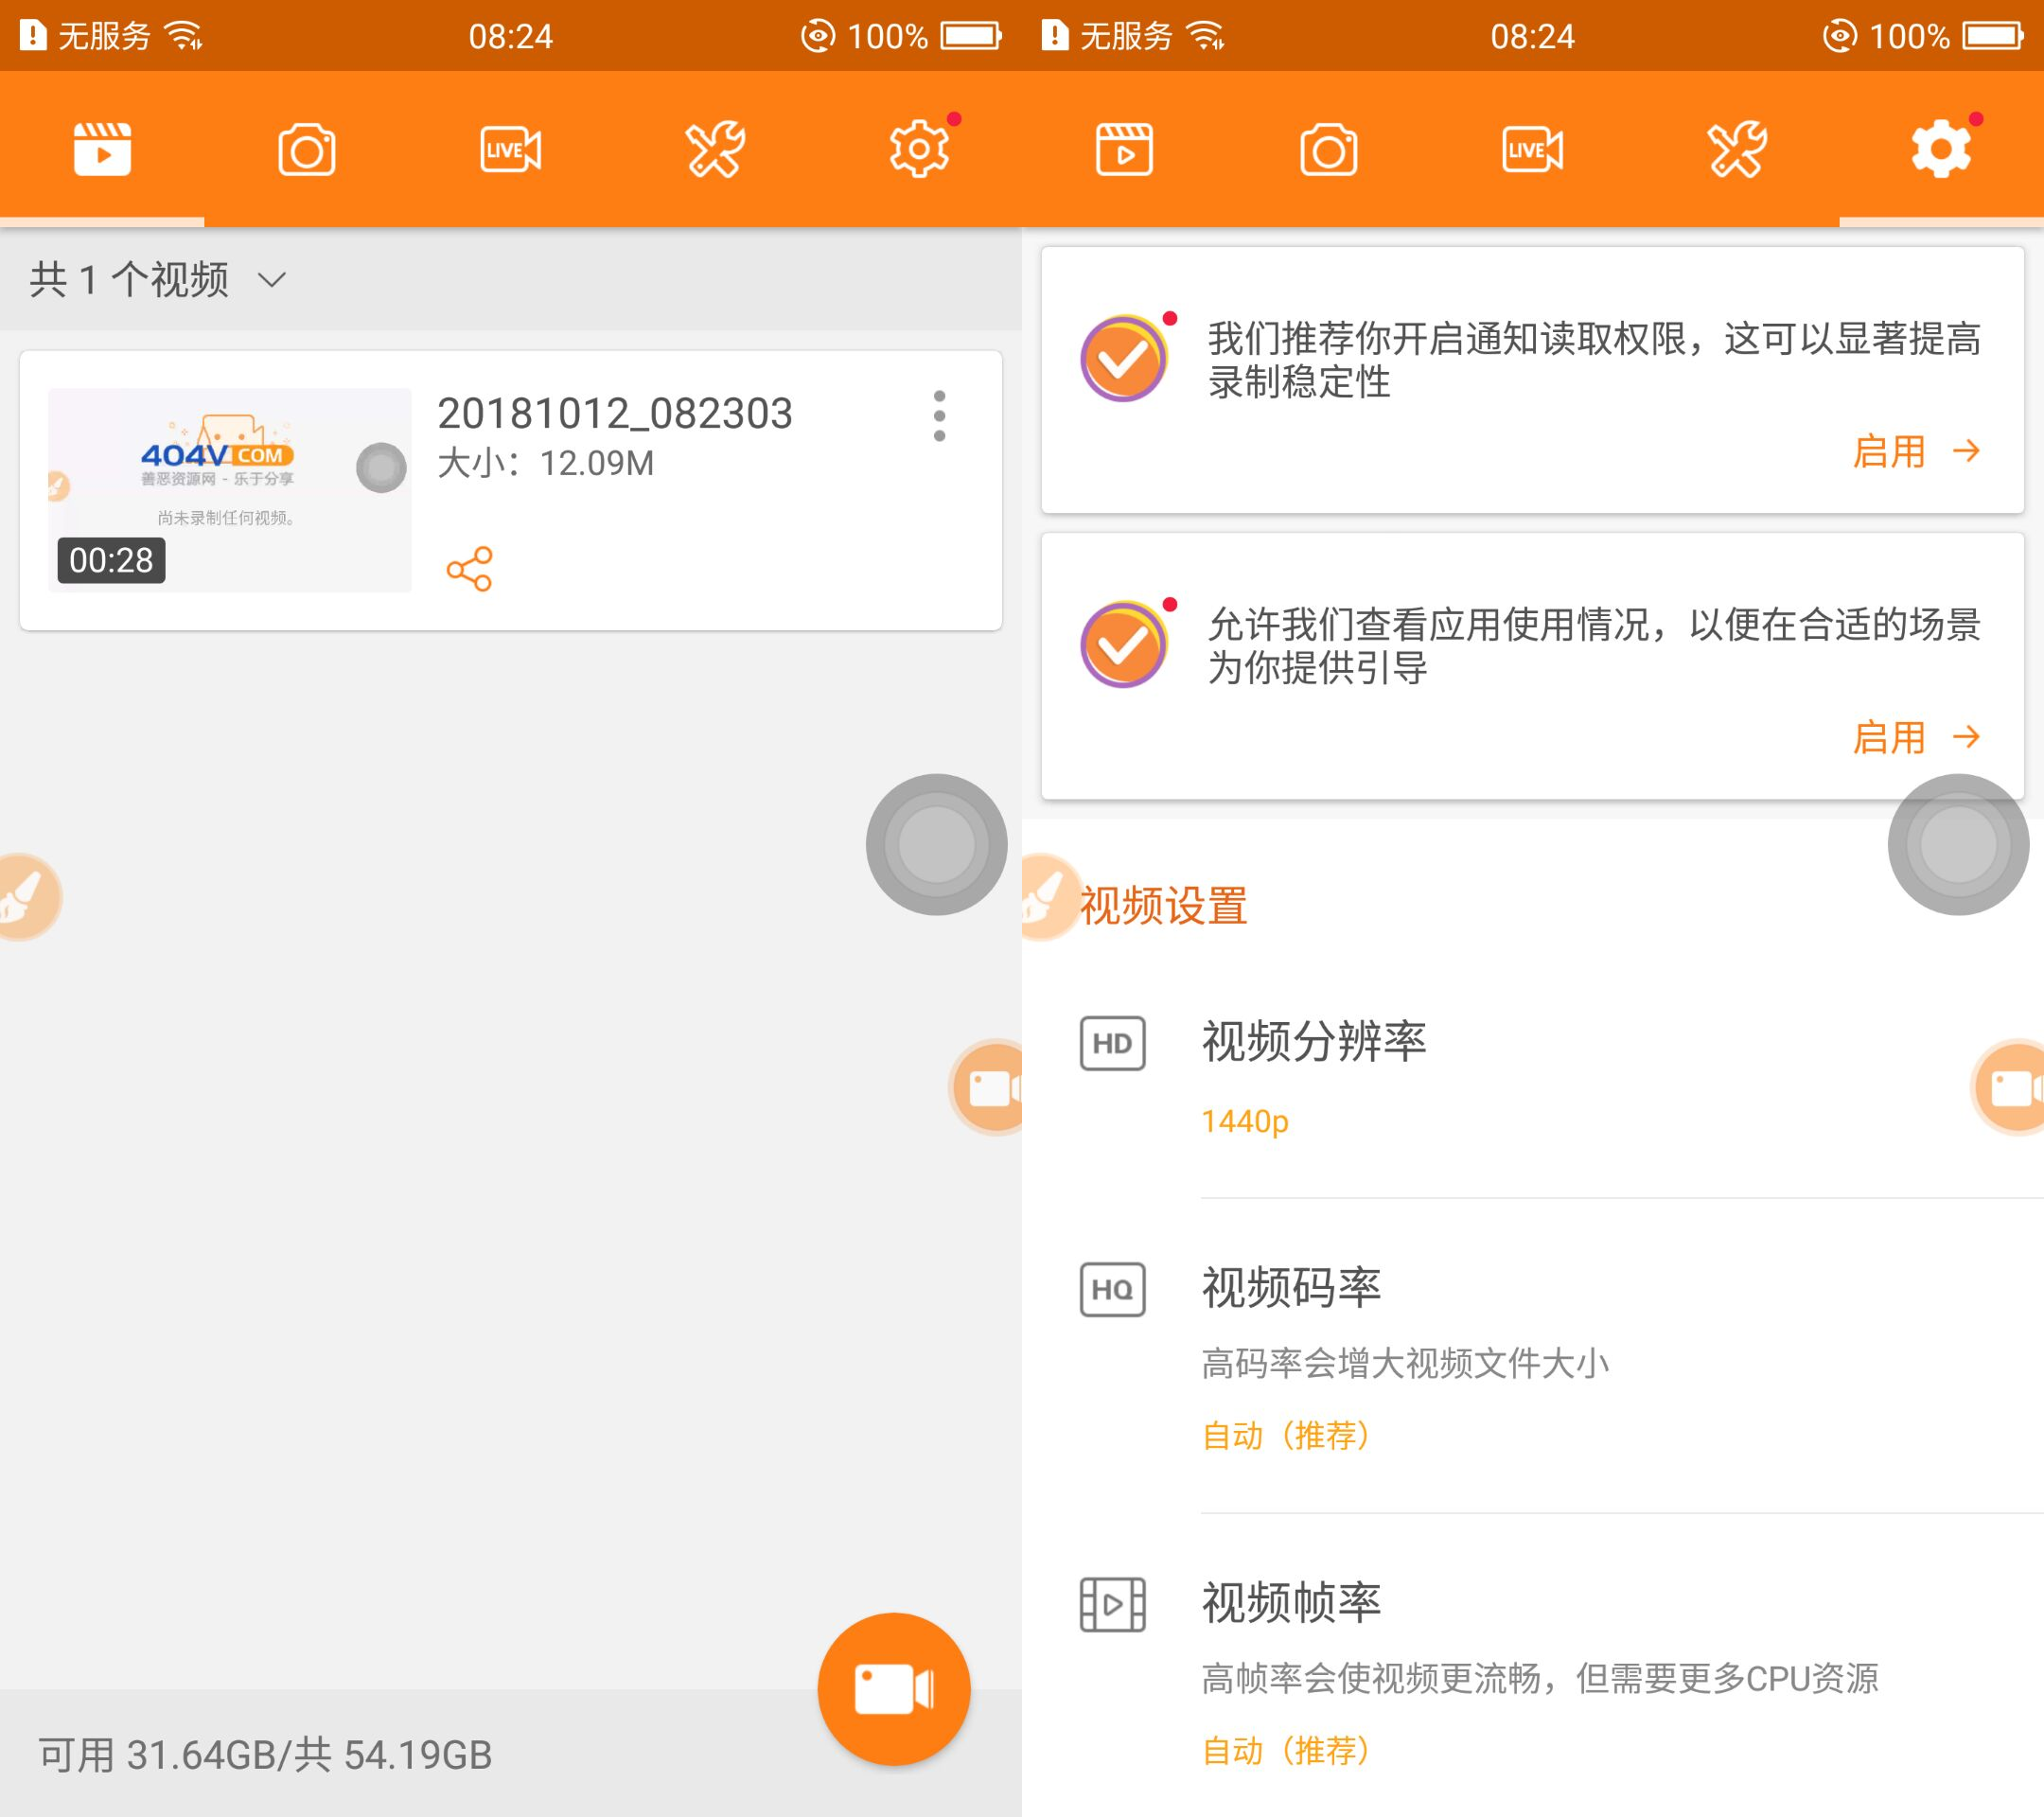Open the screenshot camera tab on left screen
2044x1817 pixels.
pos(306,150)
